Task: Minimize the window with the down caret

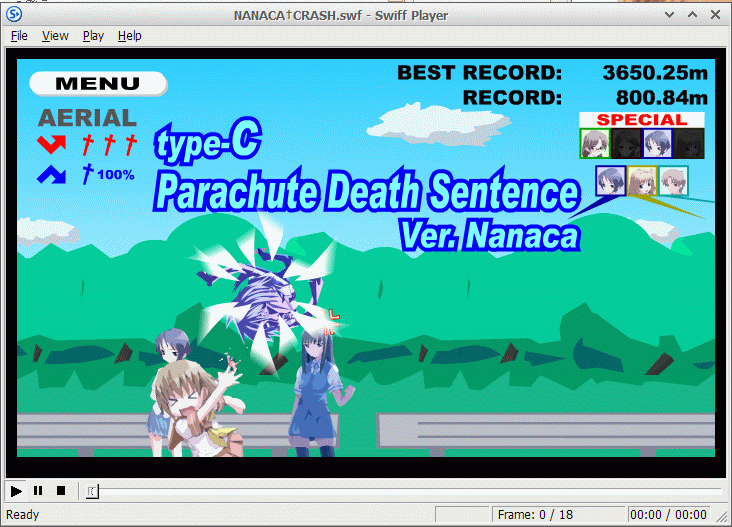Action: [669, 15]
